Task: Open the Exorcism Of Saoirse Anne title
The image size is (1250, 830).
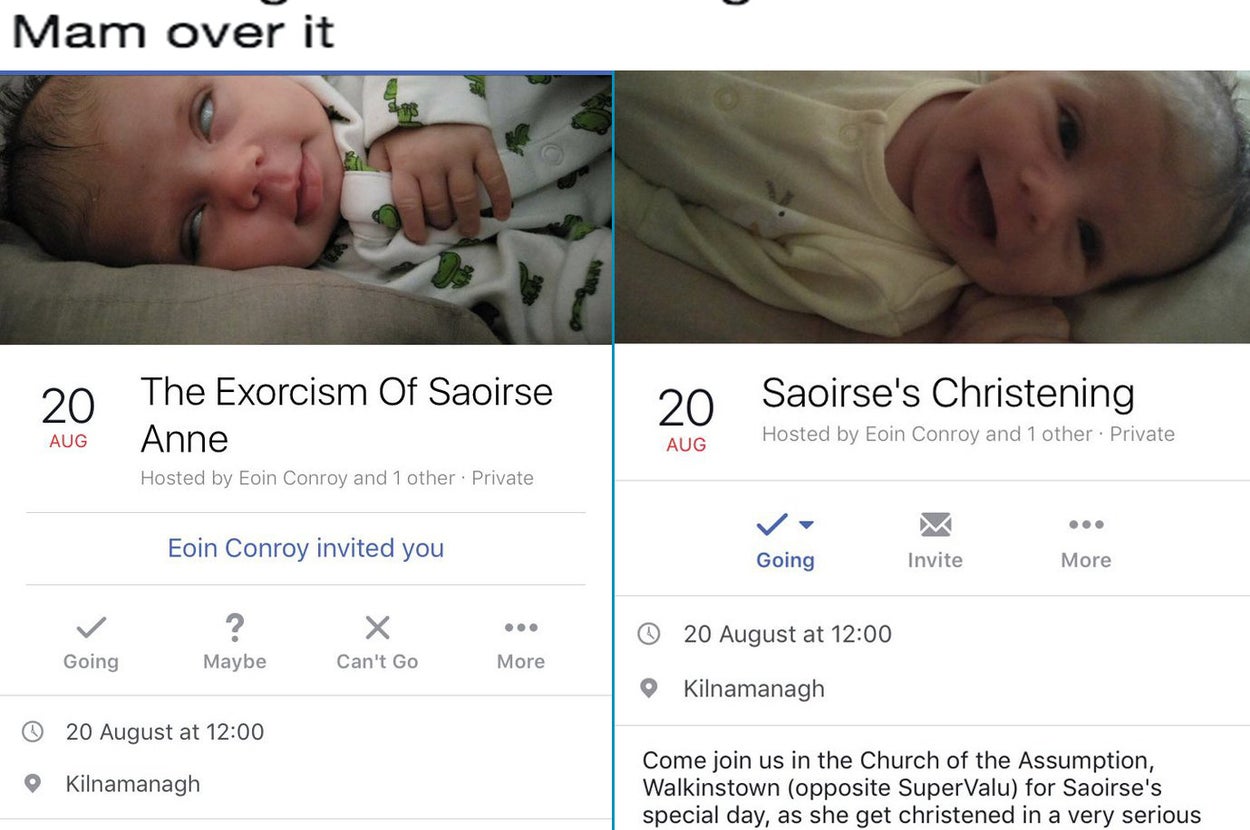Action: tap(346, 414)
